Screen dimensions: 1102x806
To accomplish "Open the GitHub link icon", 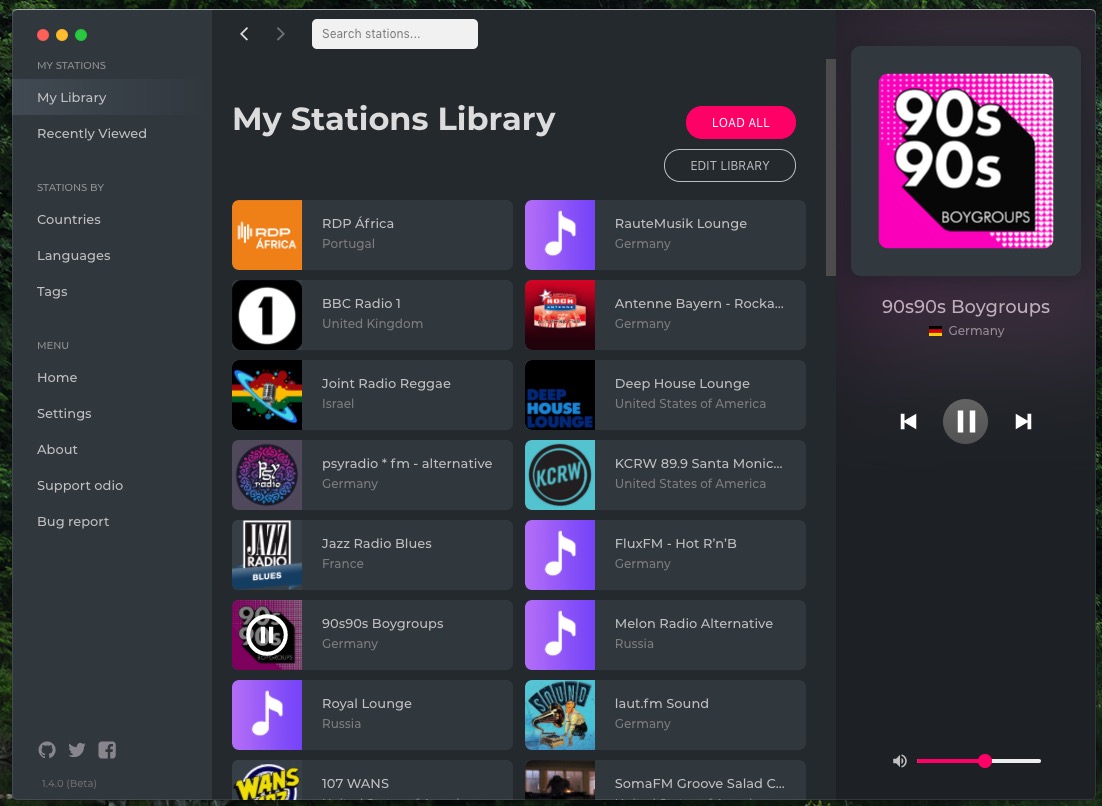I will coord(47,750).
